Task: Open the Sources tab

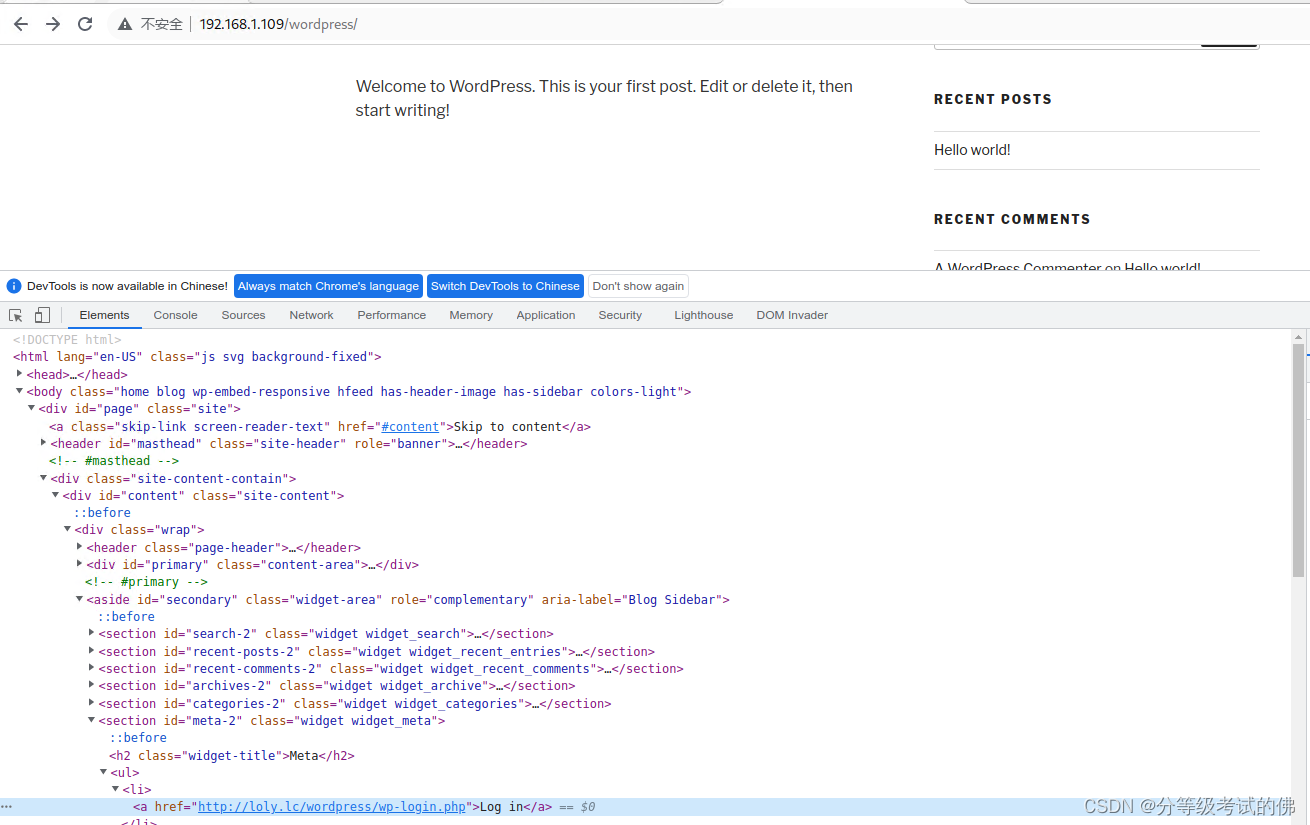Action: 243,315
